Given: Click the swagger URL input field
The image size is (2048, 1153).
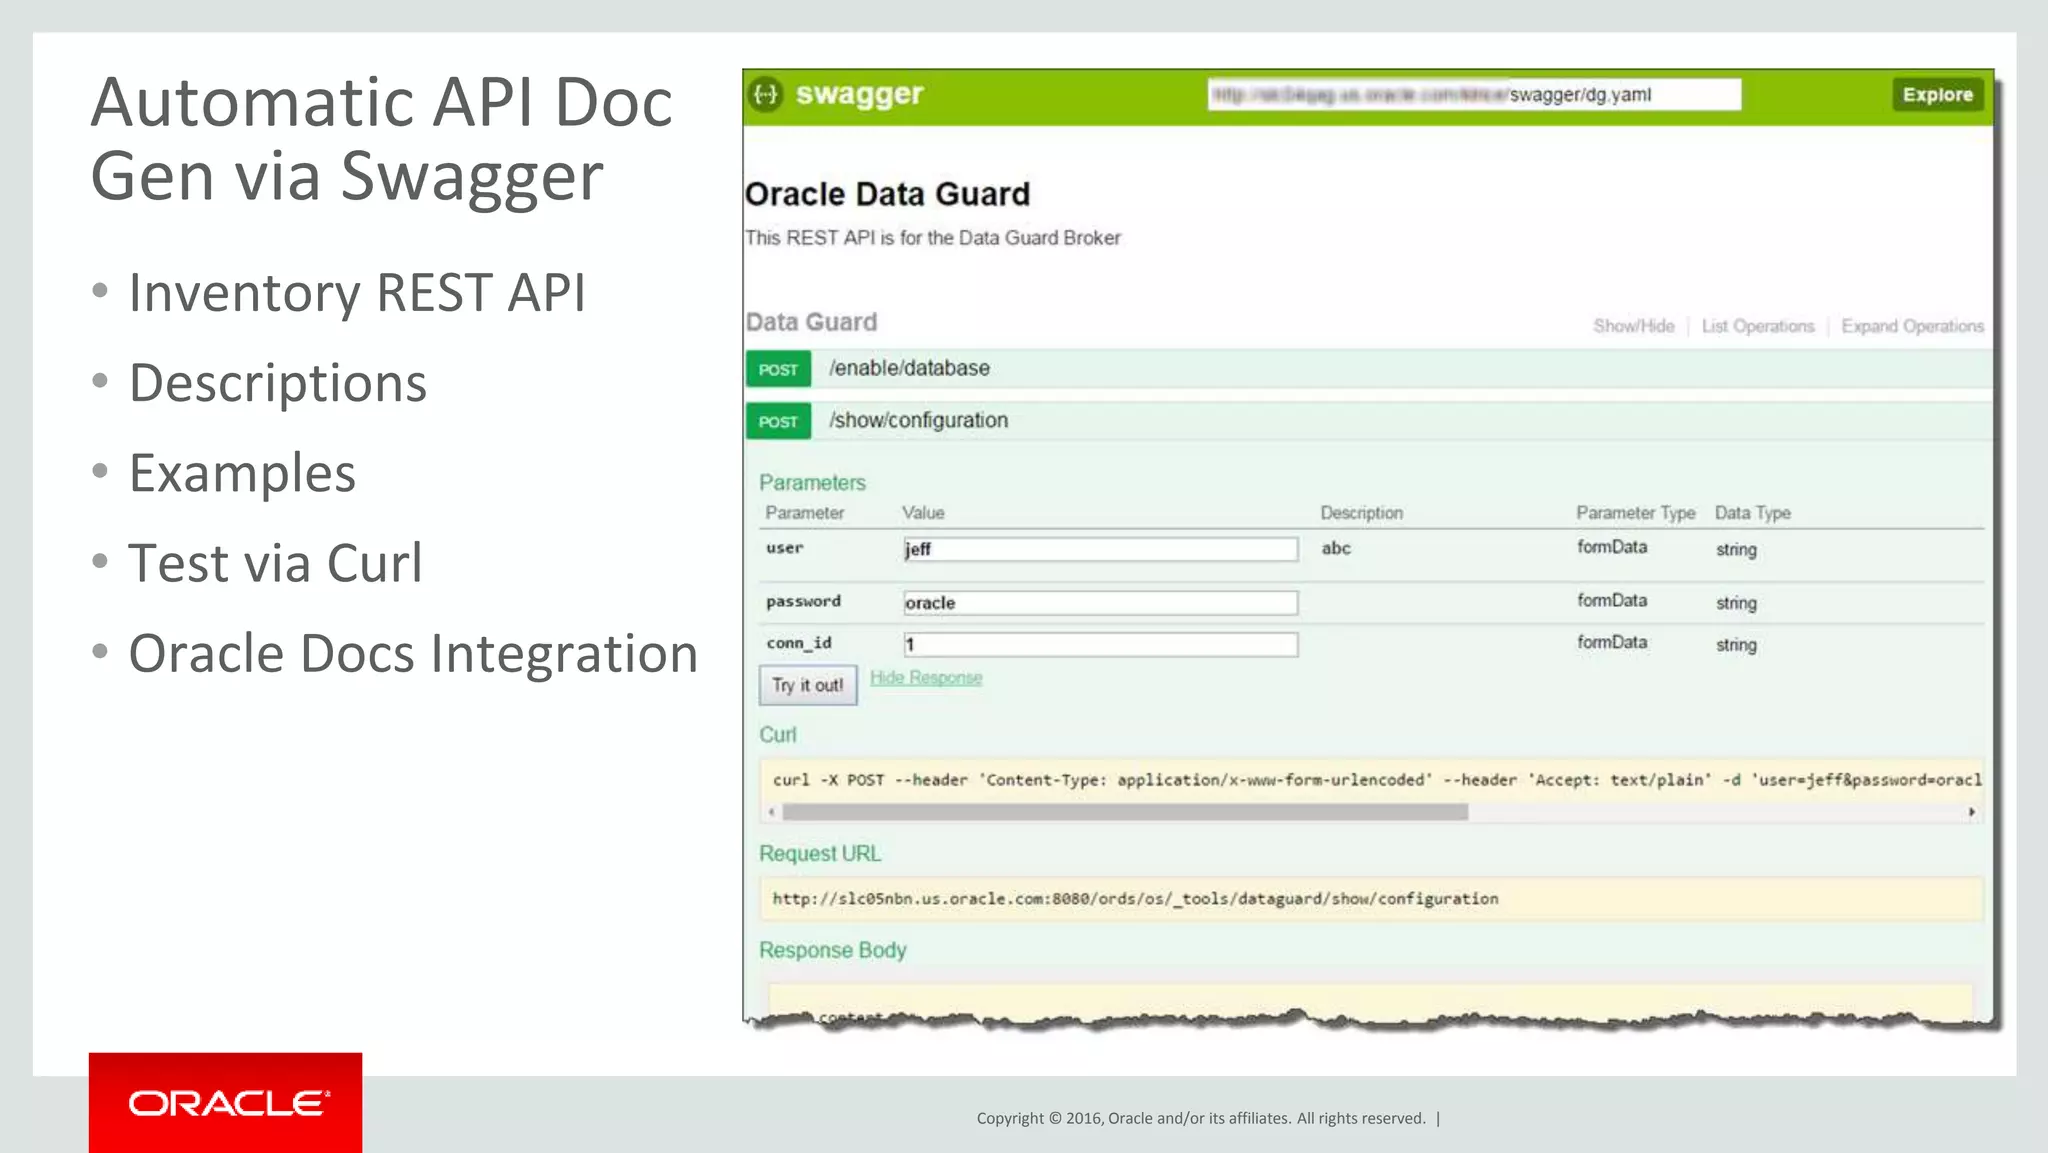Looking at the screenshot, I should pyautogui.click(x=1473, y=95).
